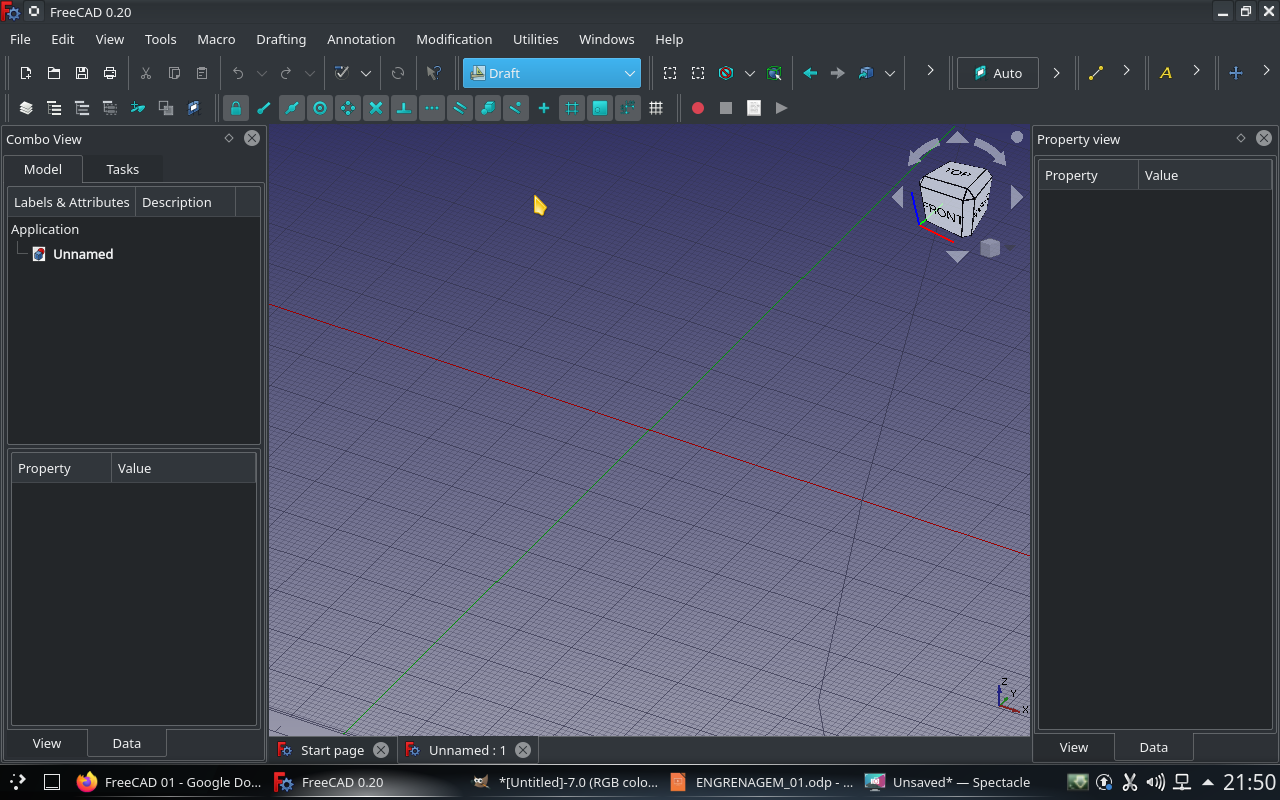1280x800 pixels.
Task: Activate the snap midpoint icon
Action: (291, 108)
